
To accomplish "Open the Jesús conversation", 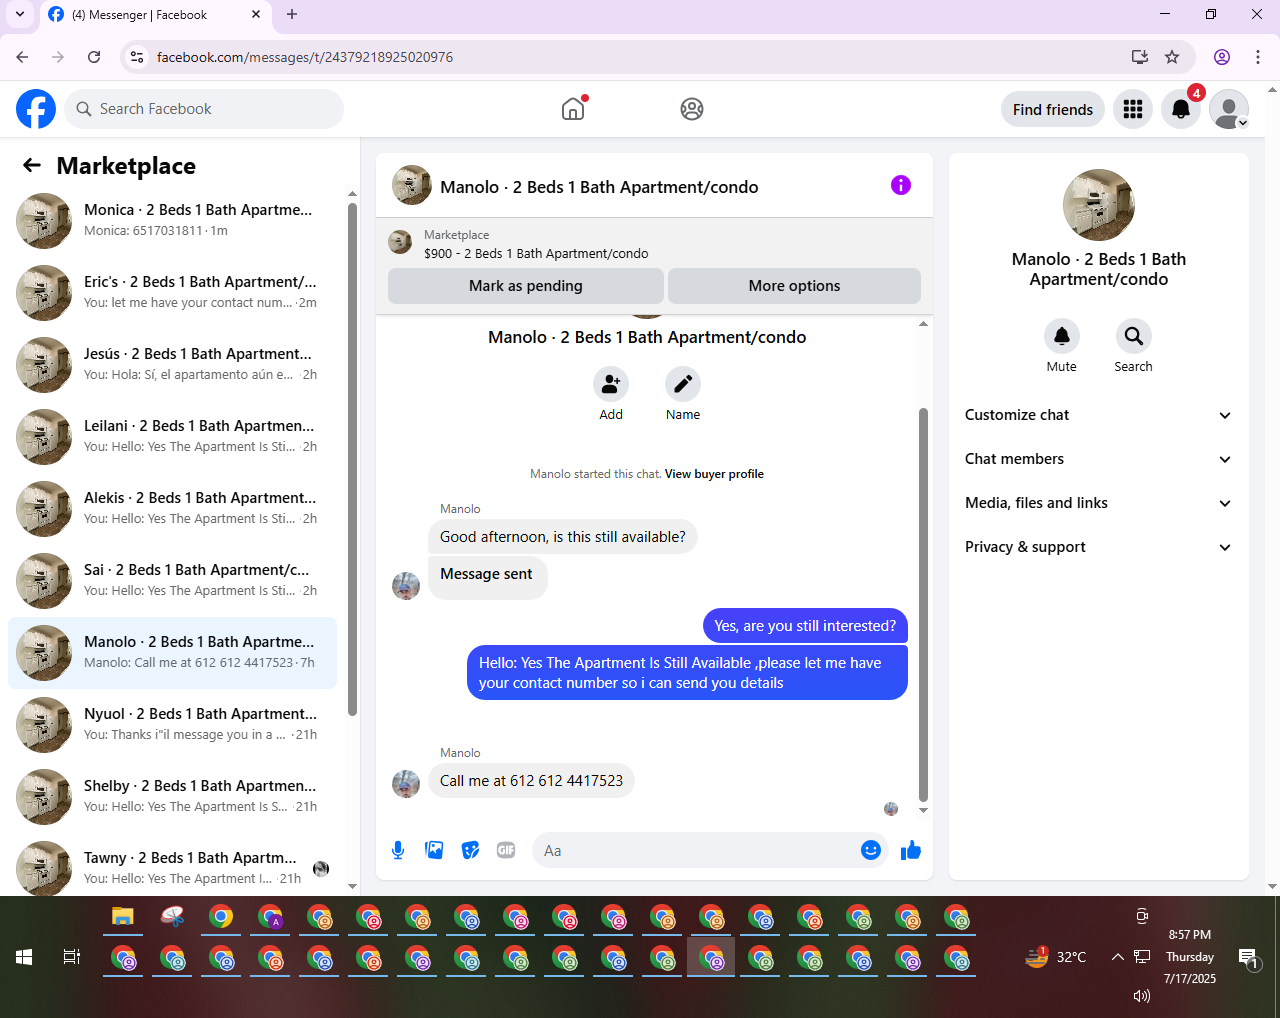I will (x=172, y=365).
